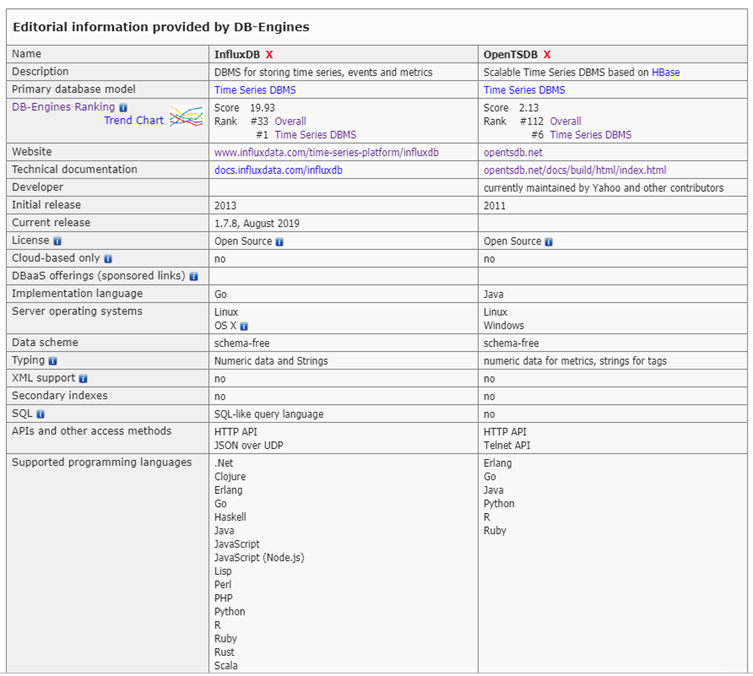Click info icon after OpenTSDB Open Source

click(548, 242)
